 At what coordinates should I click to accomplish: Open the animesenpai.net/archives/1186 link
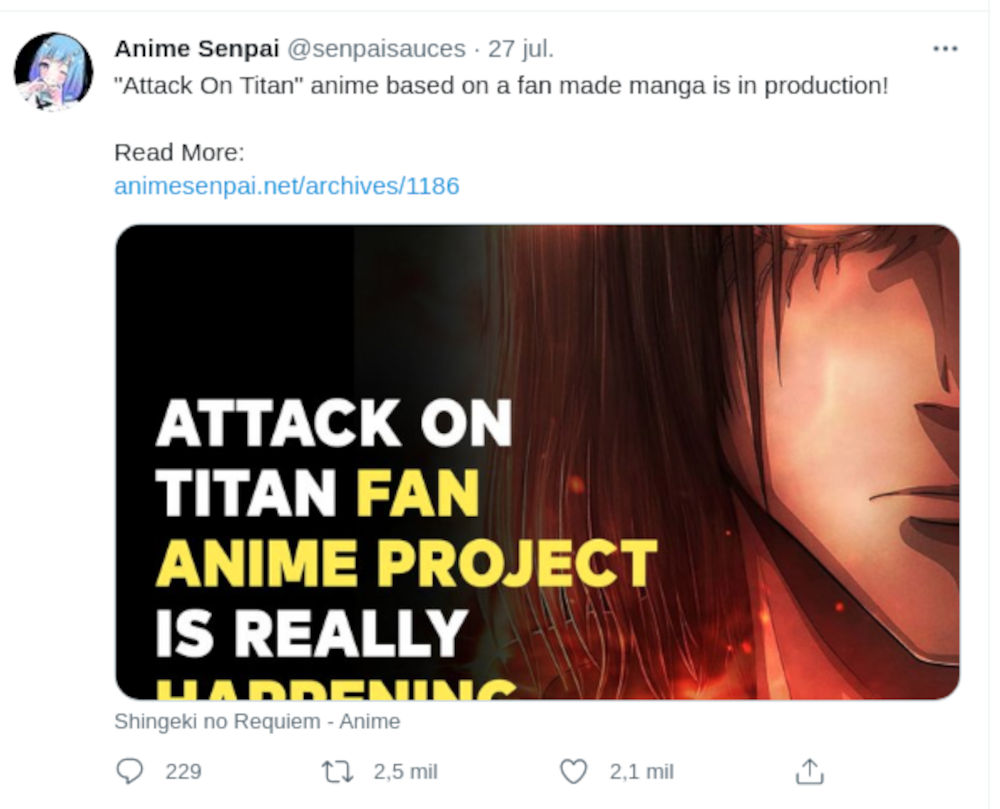(x=287, y=186)
